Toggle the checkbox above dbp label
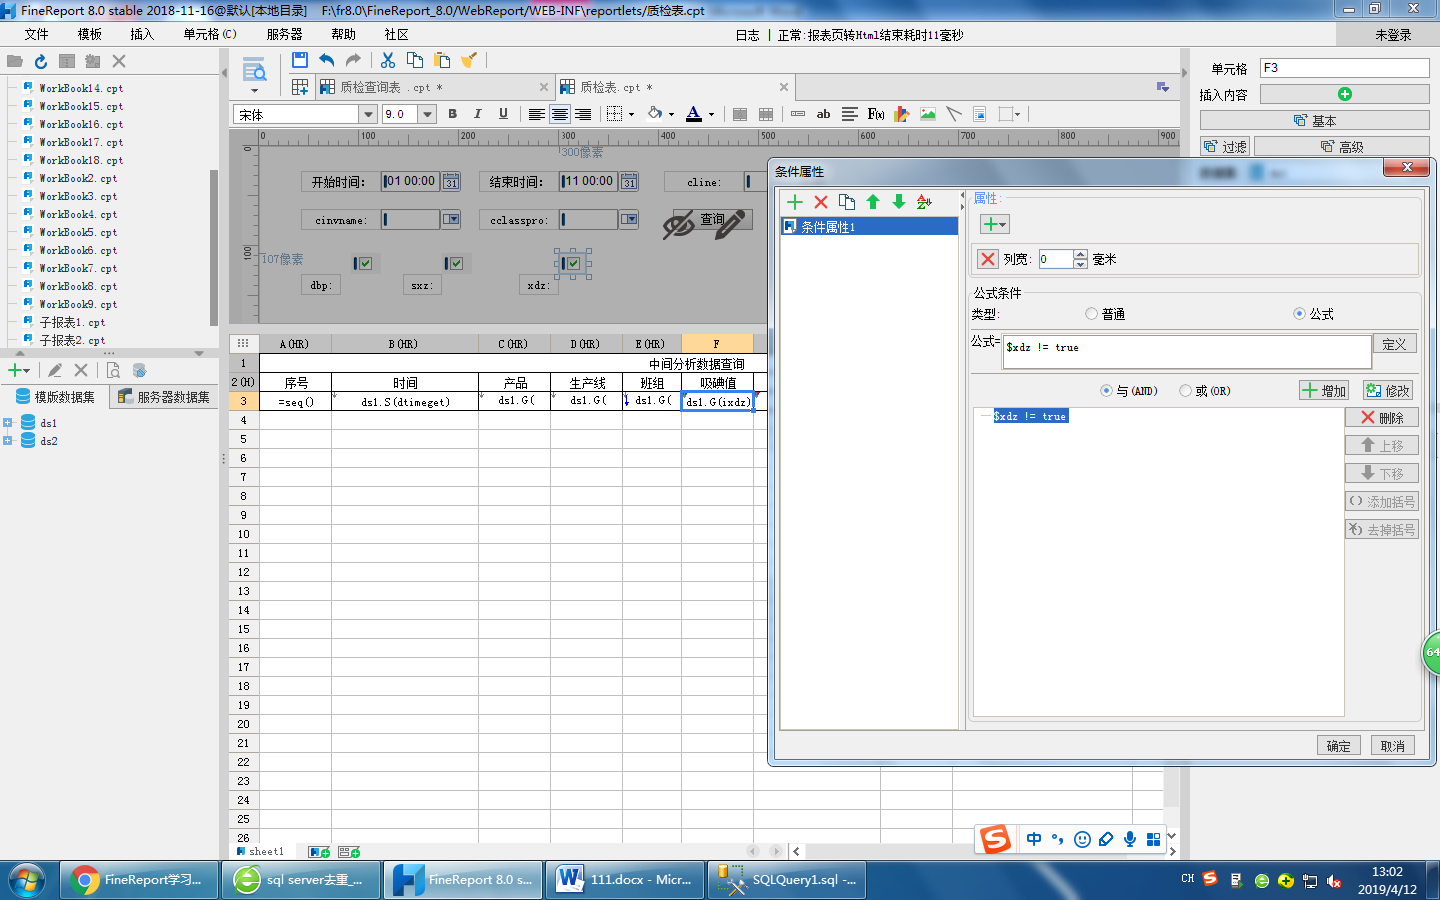The image size is (1440, 900). point(365,263)
